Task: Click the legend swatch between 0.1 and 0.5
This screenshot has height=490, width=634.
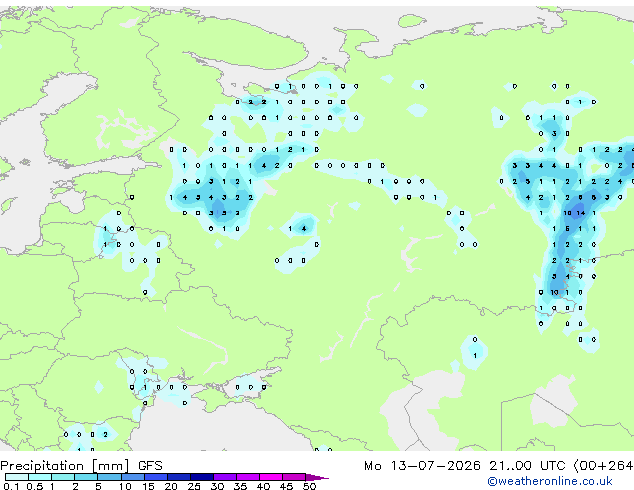Action: tap(17, 477)
